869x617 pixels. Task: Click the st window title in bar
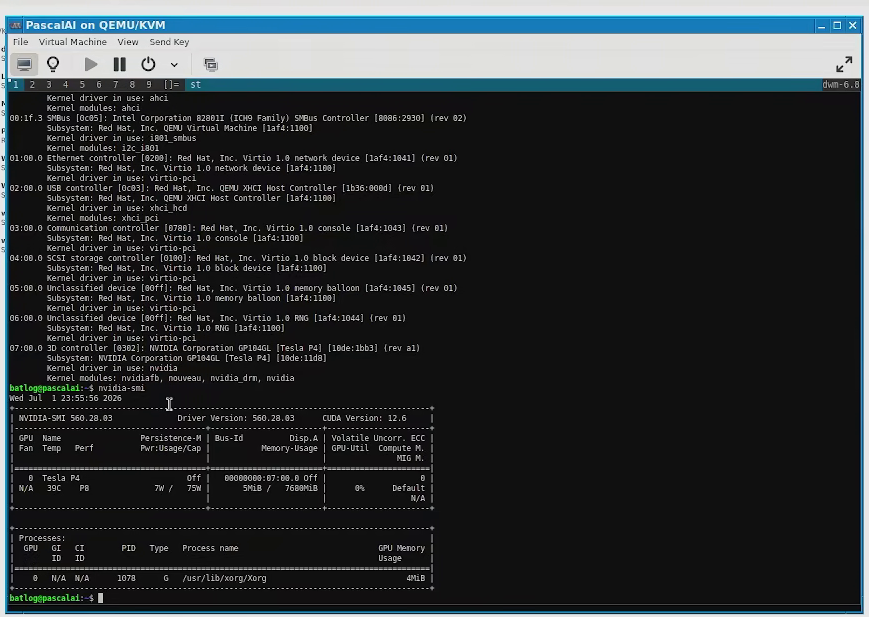196,85
